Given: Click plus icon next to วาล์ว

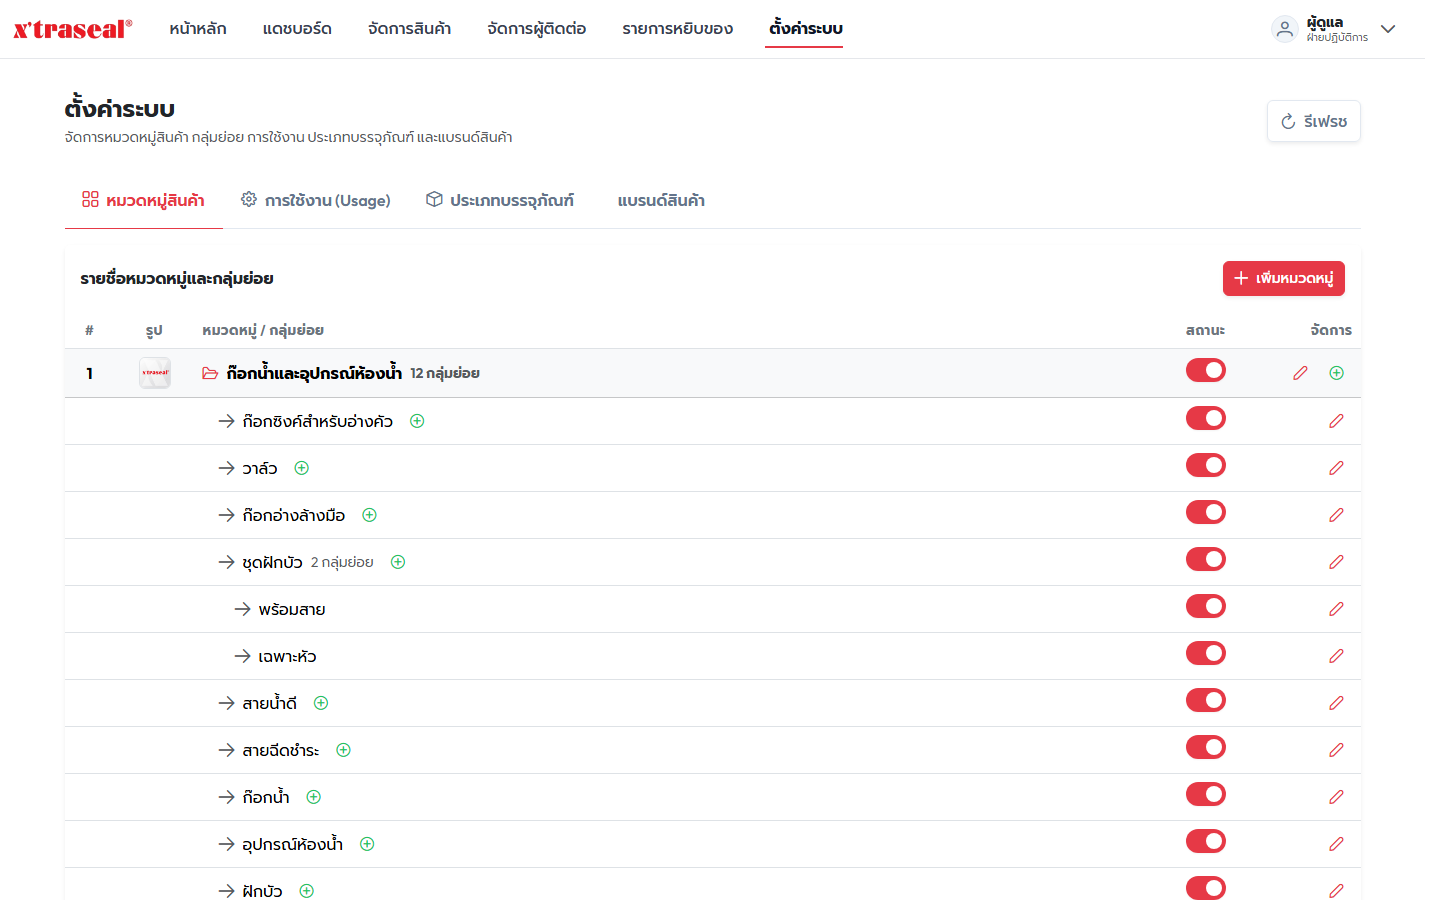Looking at the screenshot, I should click(302, 468).
